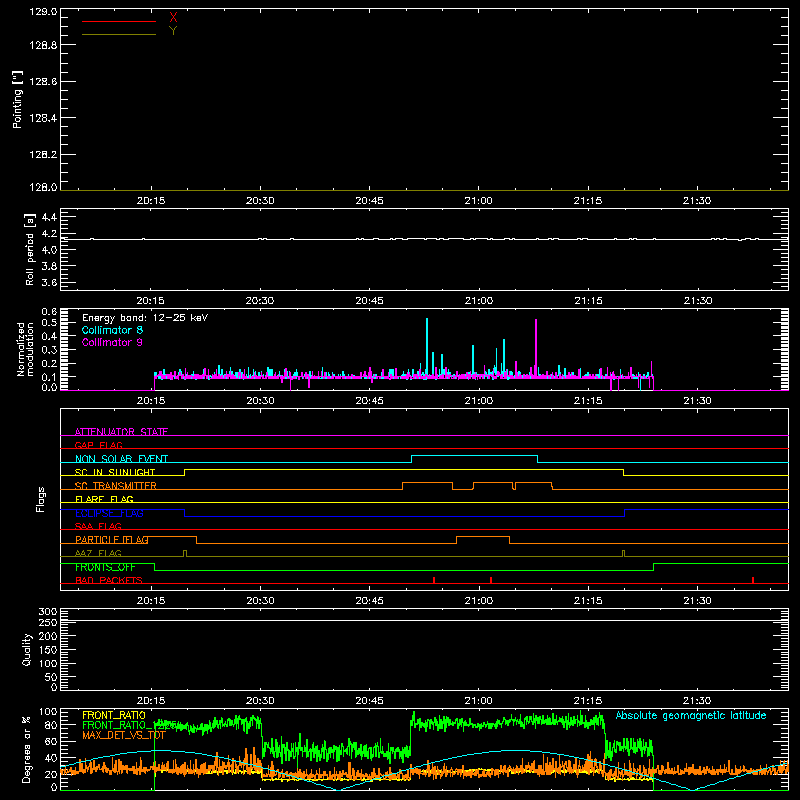Click the 'Degrees or %' axis title
The image size is (800, 800).
[27, 749]
